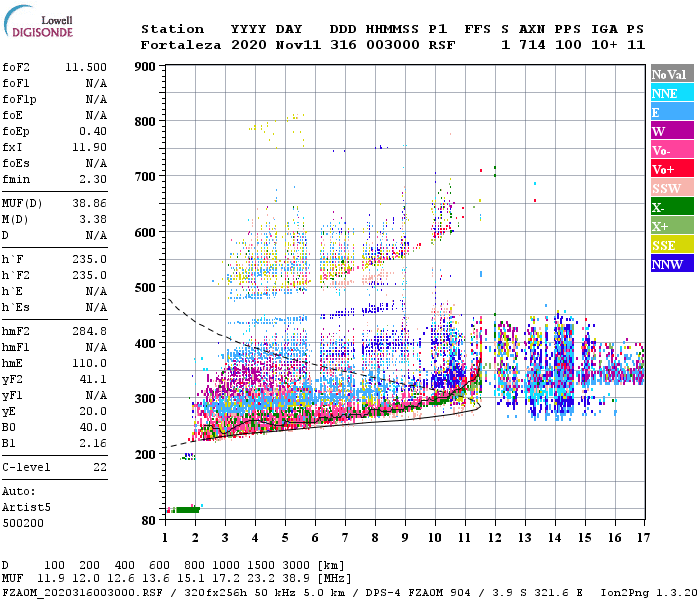700x600 pixels.
Task: Click the C-level value 22
Action: (x=100, y=467)
